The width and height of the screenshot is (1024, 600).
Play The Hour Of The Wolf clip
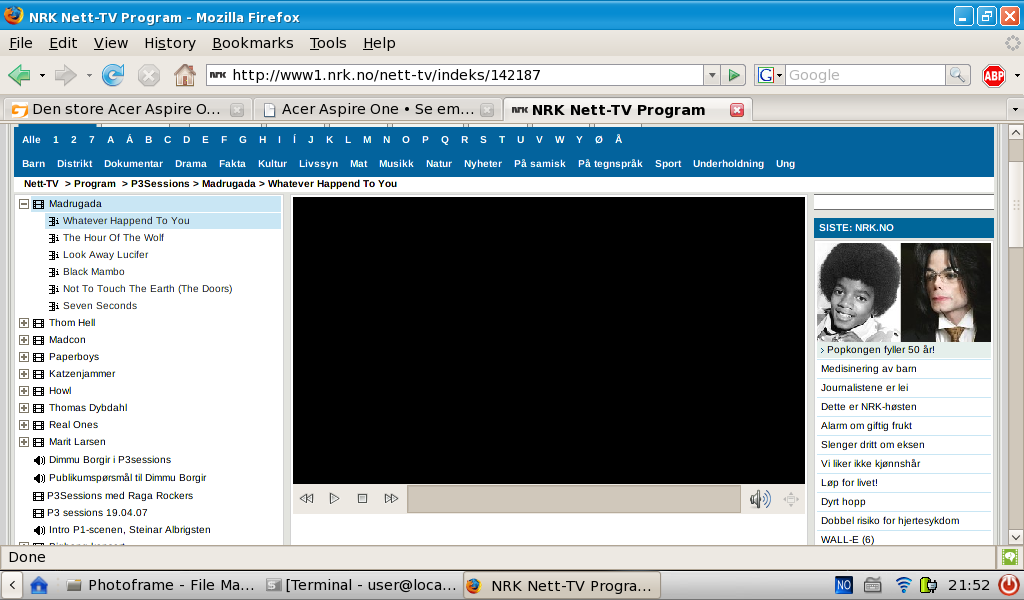point(113,238)
